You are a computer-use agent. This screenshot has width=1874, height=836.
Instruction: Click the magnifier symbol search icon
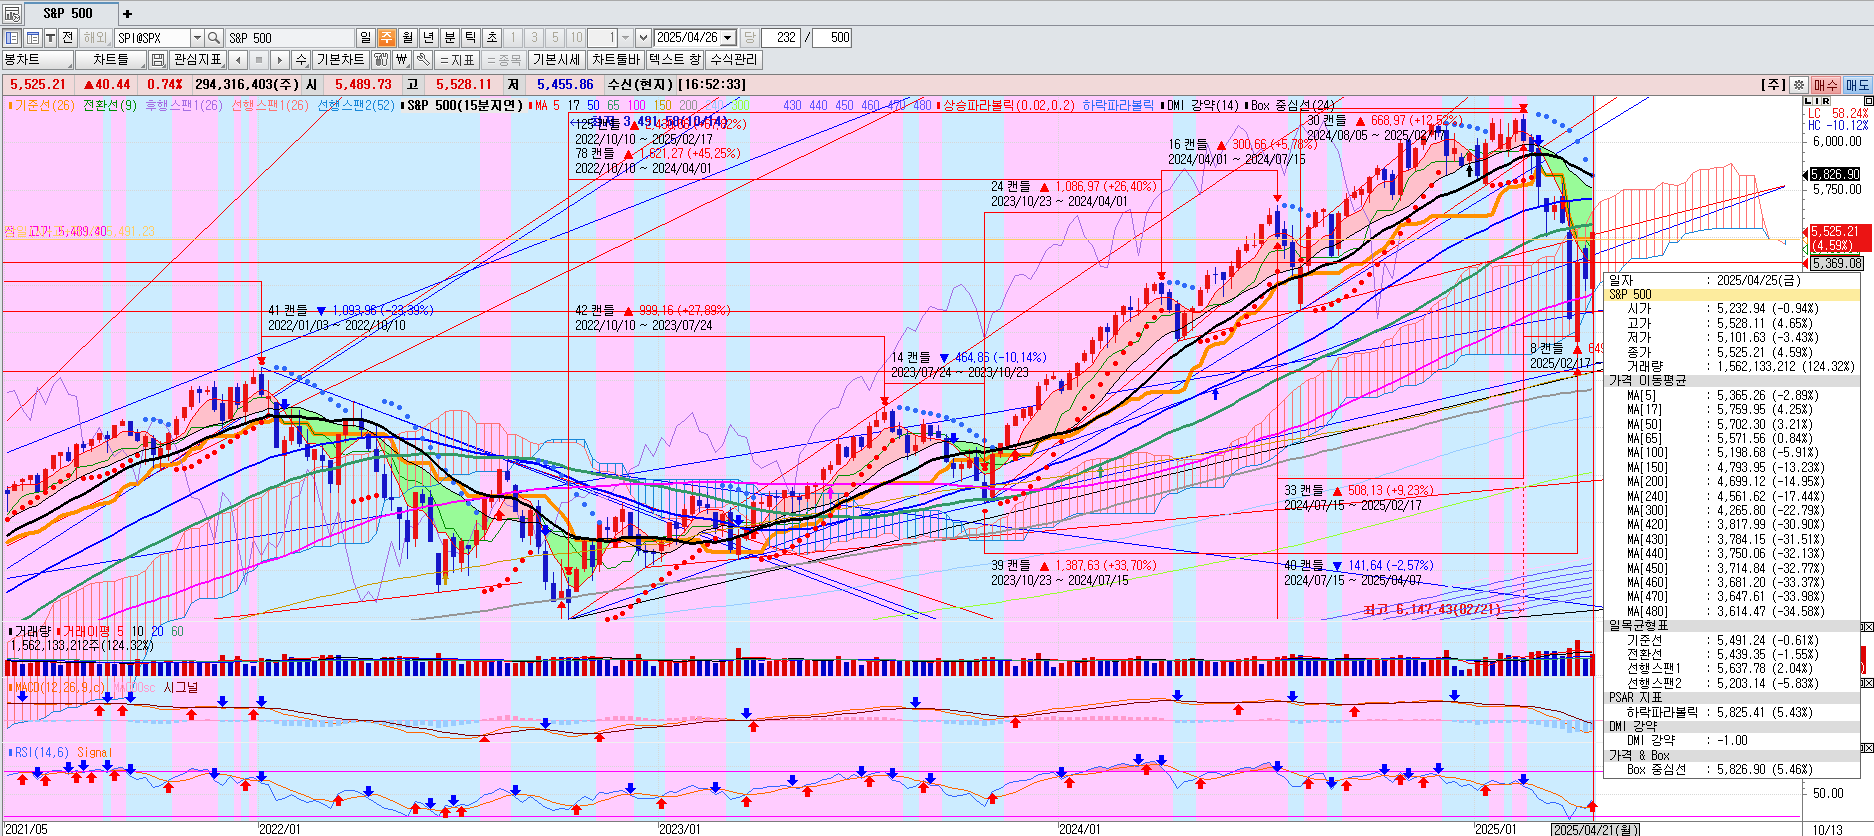(x=213, y=37)
